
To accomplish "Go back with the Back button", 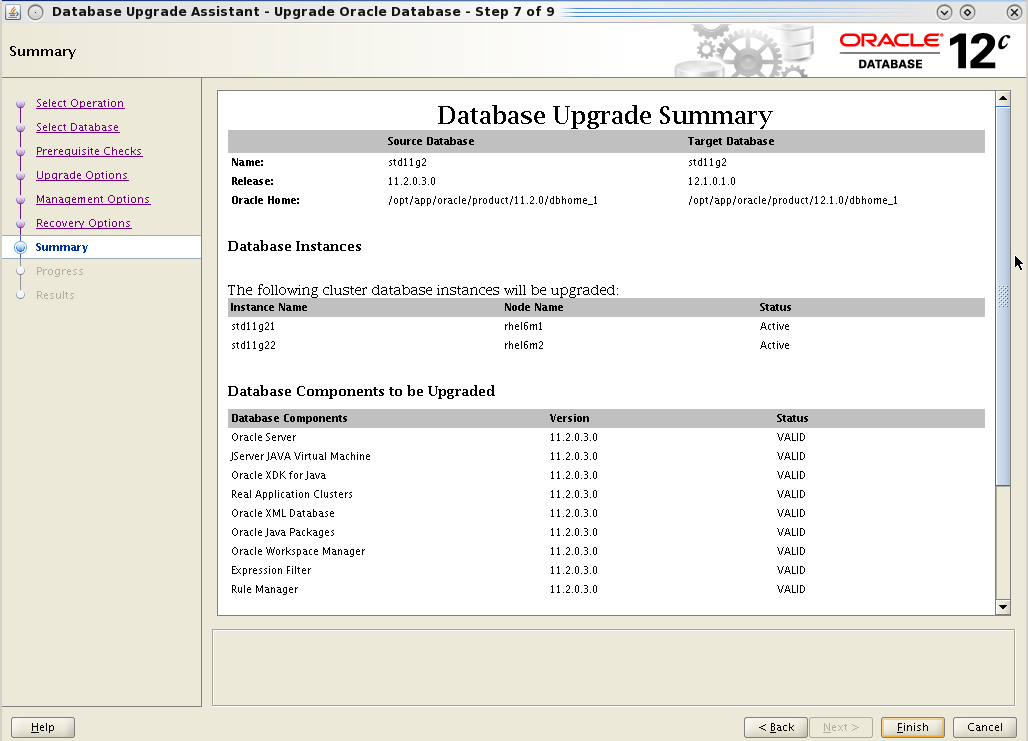I will click(776, 727).
